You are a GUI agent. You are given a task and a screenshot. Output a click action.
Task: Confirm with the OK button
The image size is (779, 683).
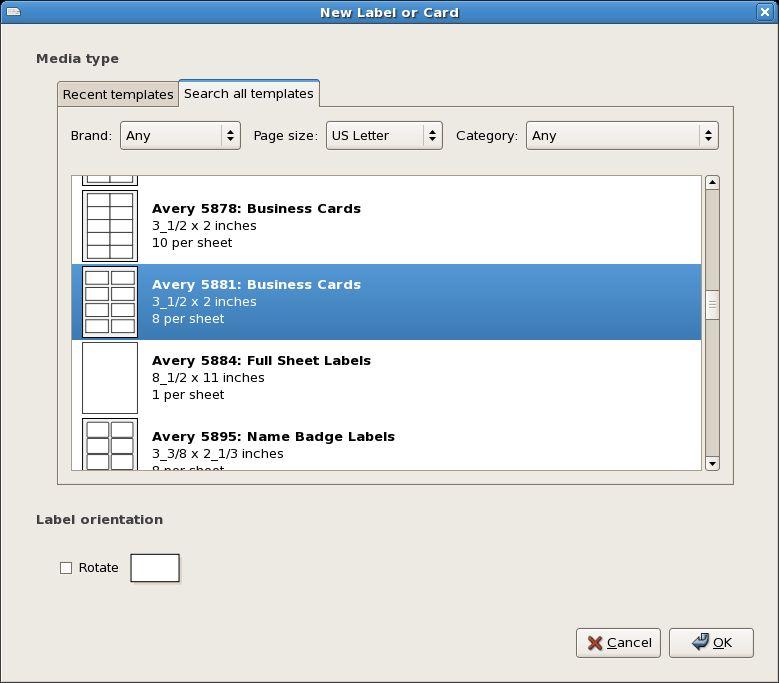[711, 643]
